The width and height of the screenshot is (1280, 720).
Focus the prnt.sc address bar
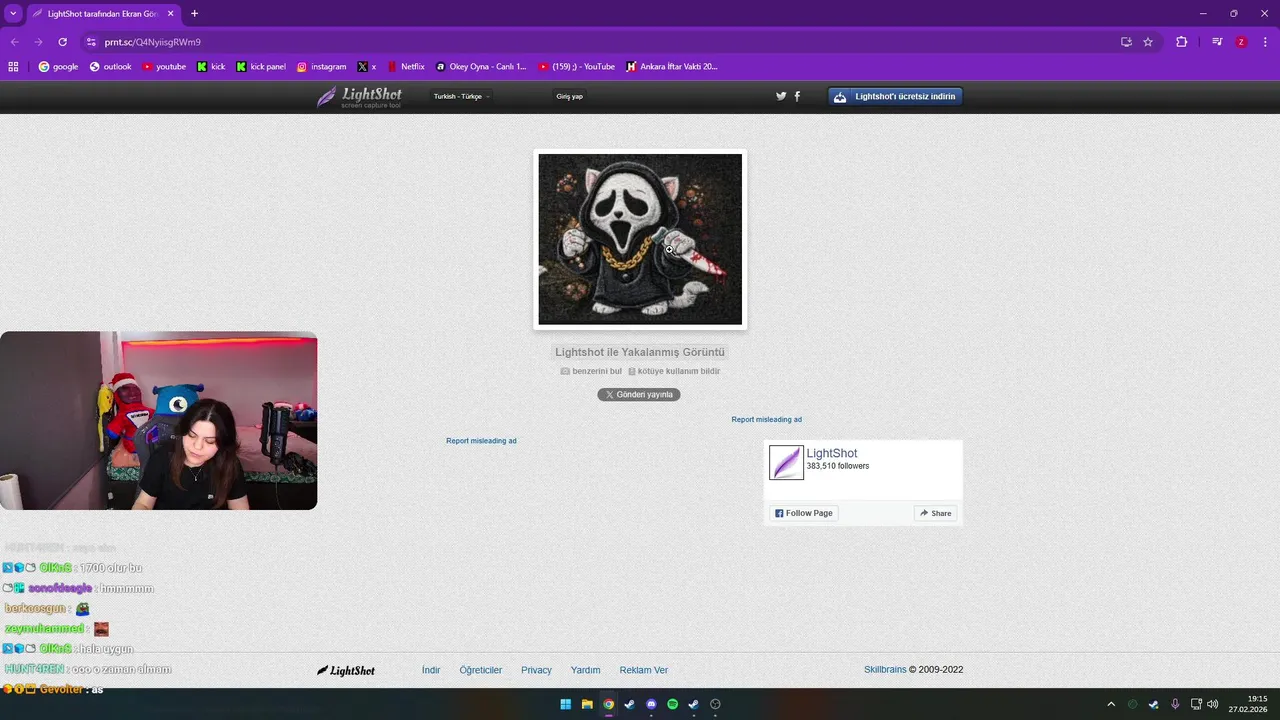[600, 42]
